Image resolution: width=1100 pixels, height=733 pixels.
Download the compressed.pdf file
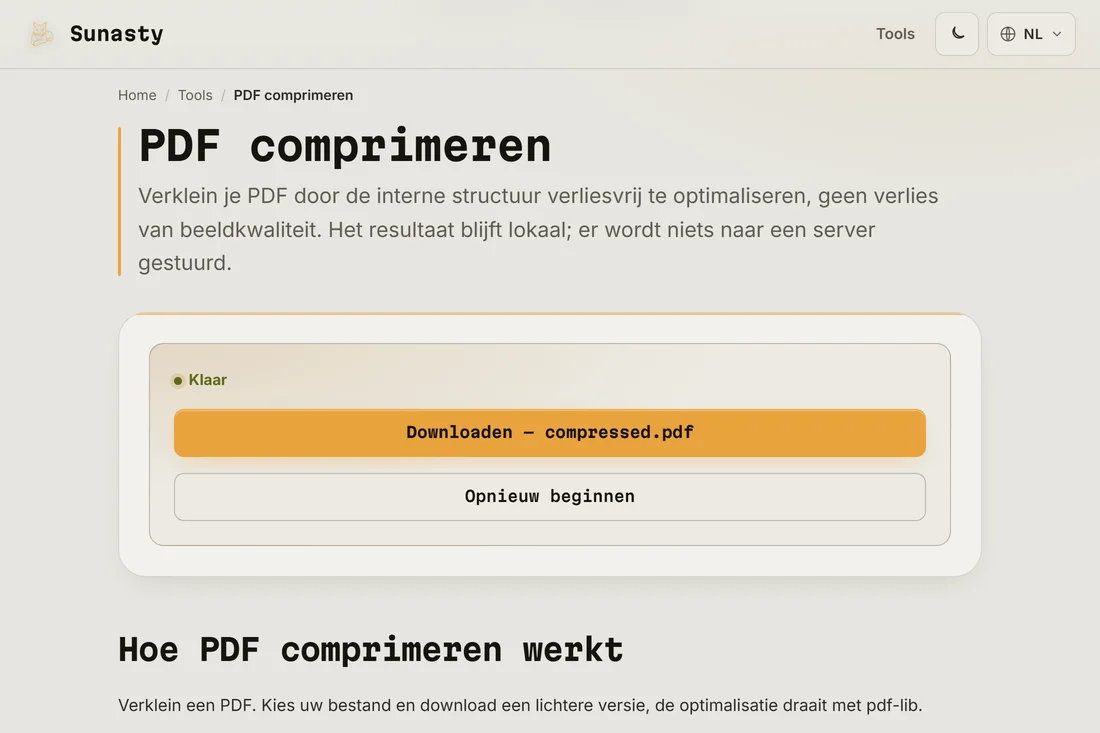(550, 433)
